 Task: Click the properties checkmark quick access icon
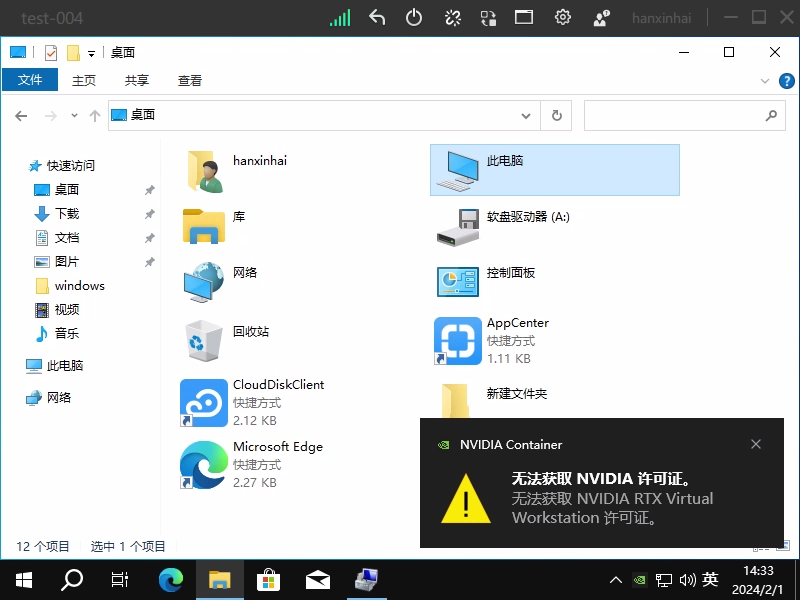[x=51, y=53]
